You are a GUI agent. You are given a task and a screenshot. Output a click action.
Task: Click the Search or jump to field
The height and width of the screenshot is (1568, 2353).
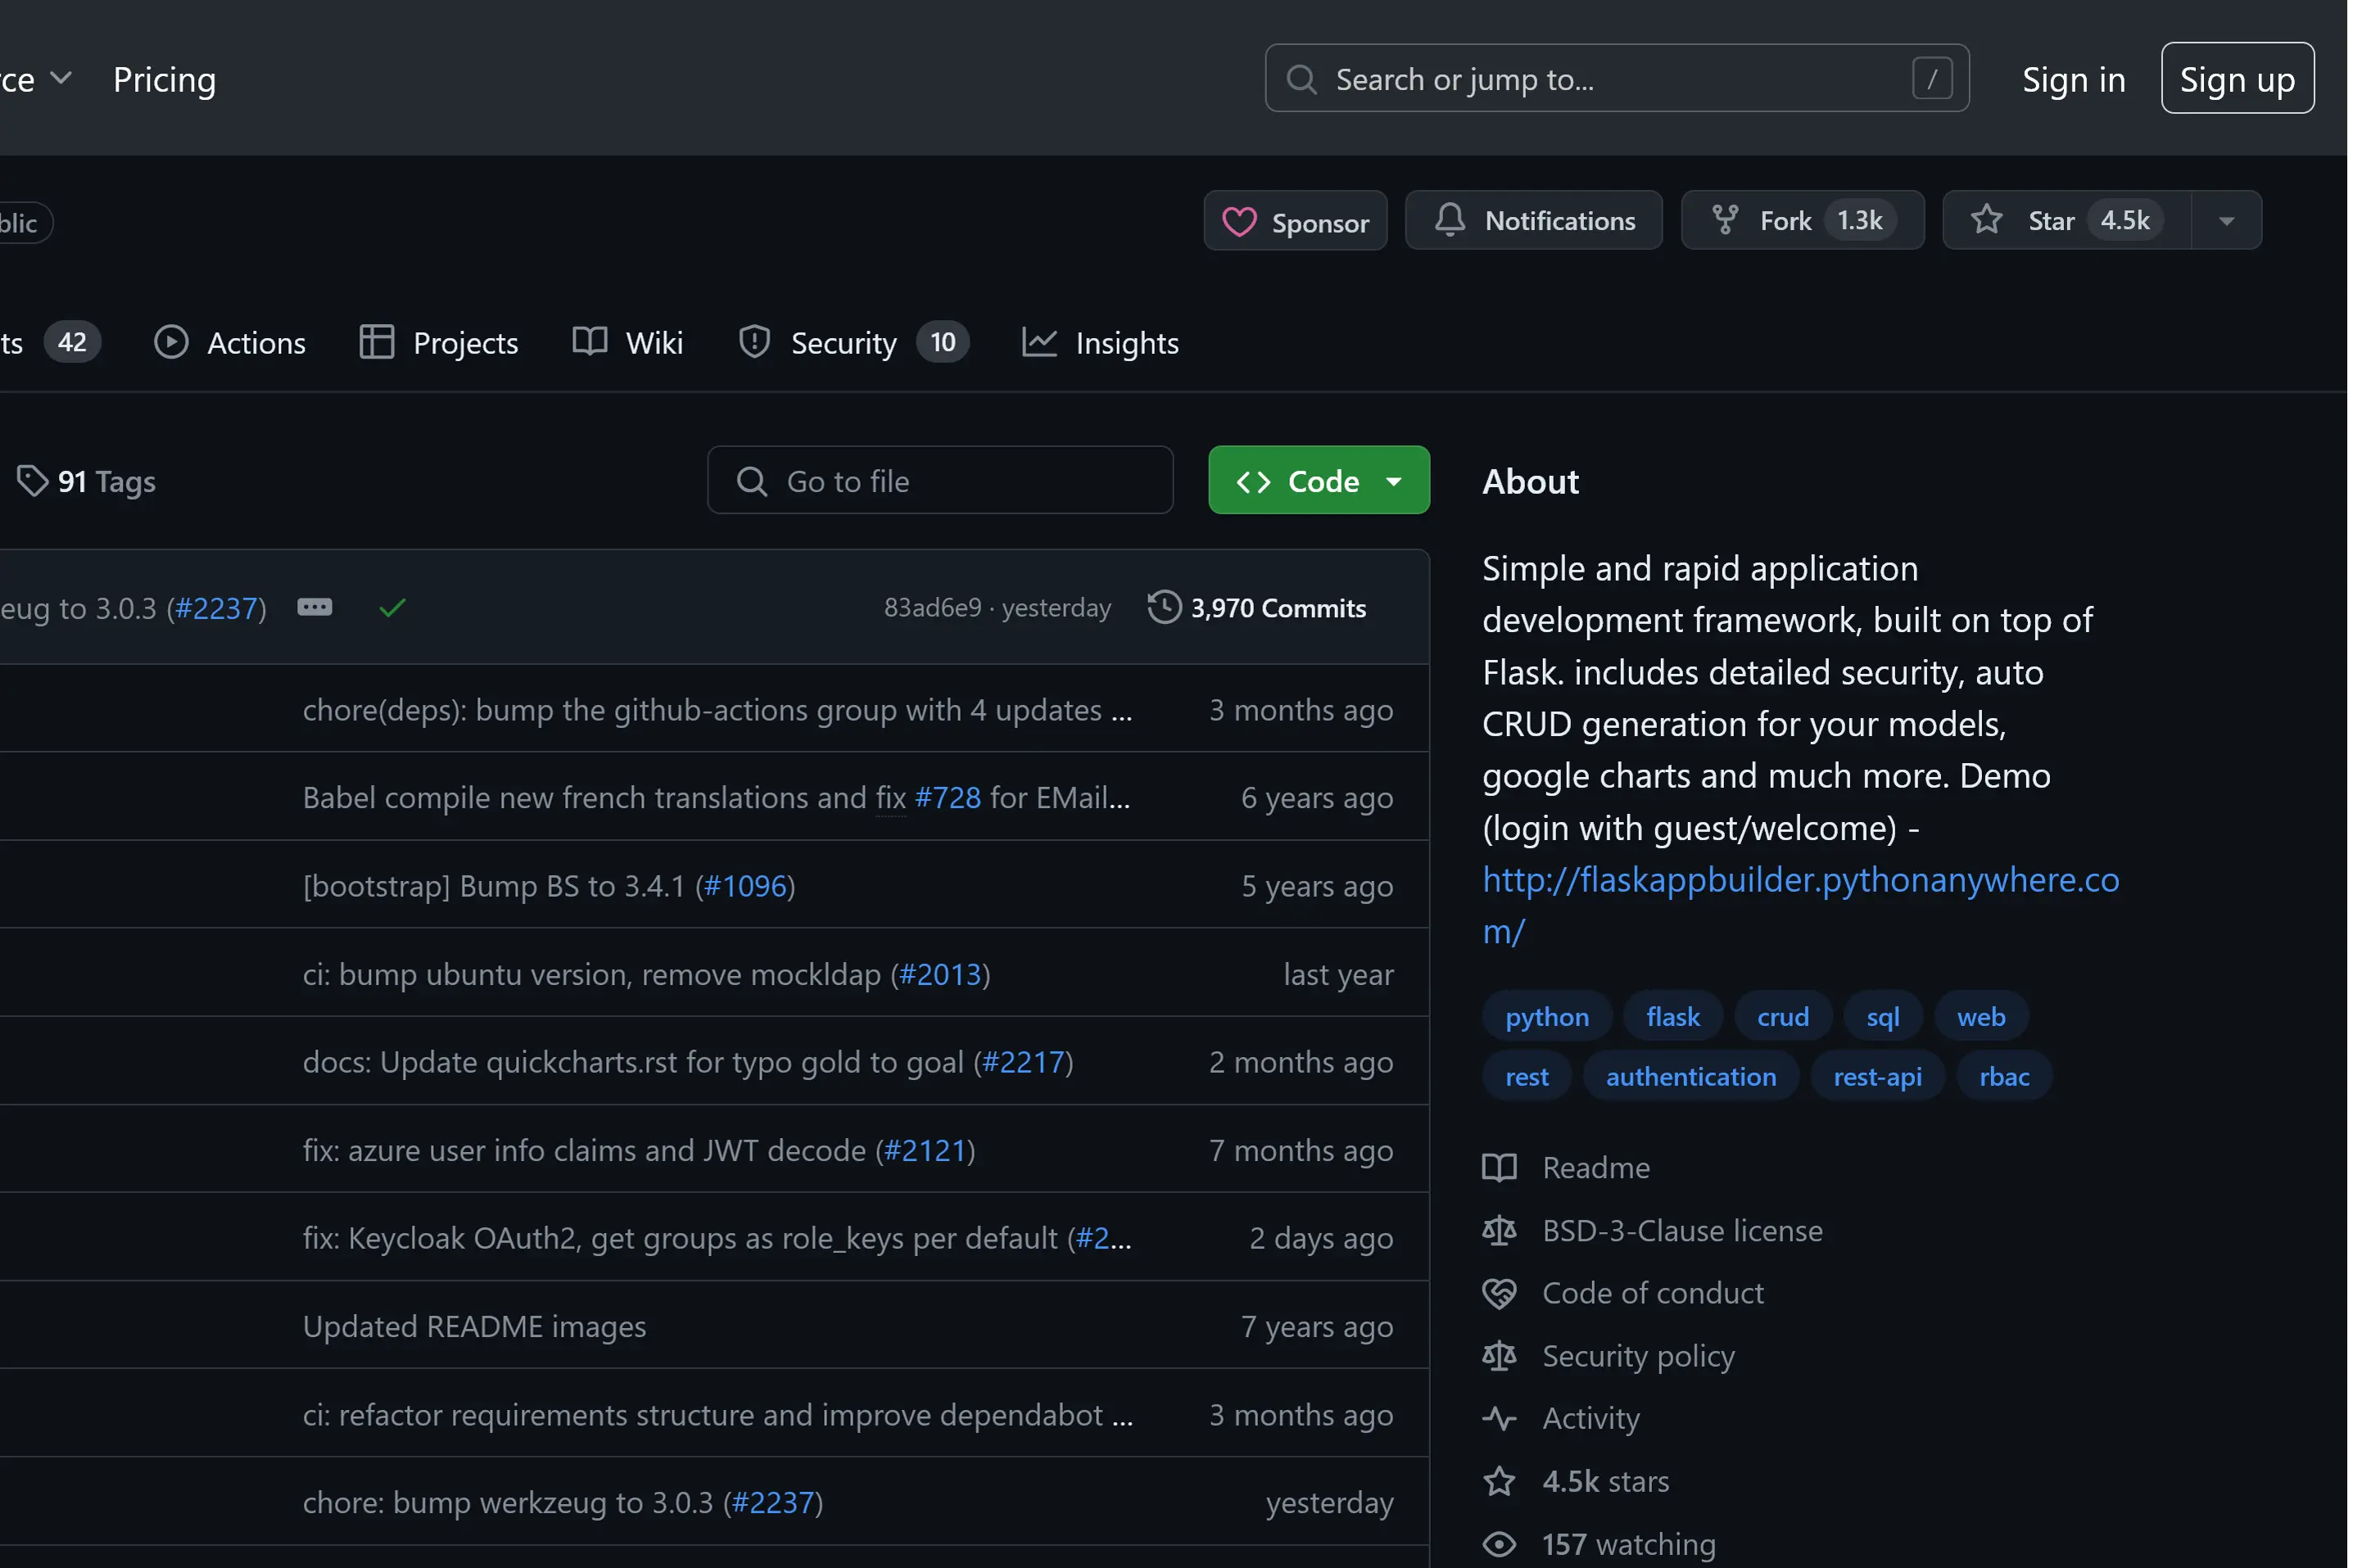[1616, 78]
